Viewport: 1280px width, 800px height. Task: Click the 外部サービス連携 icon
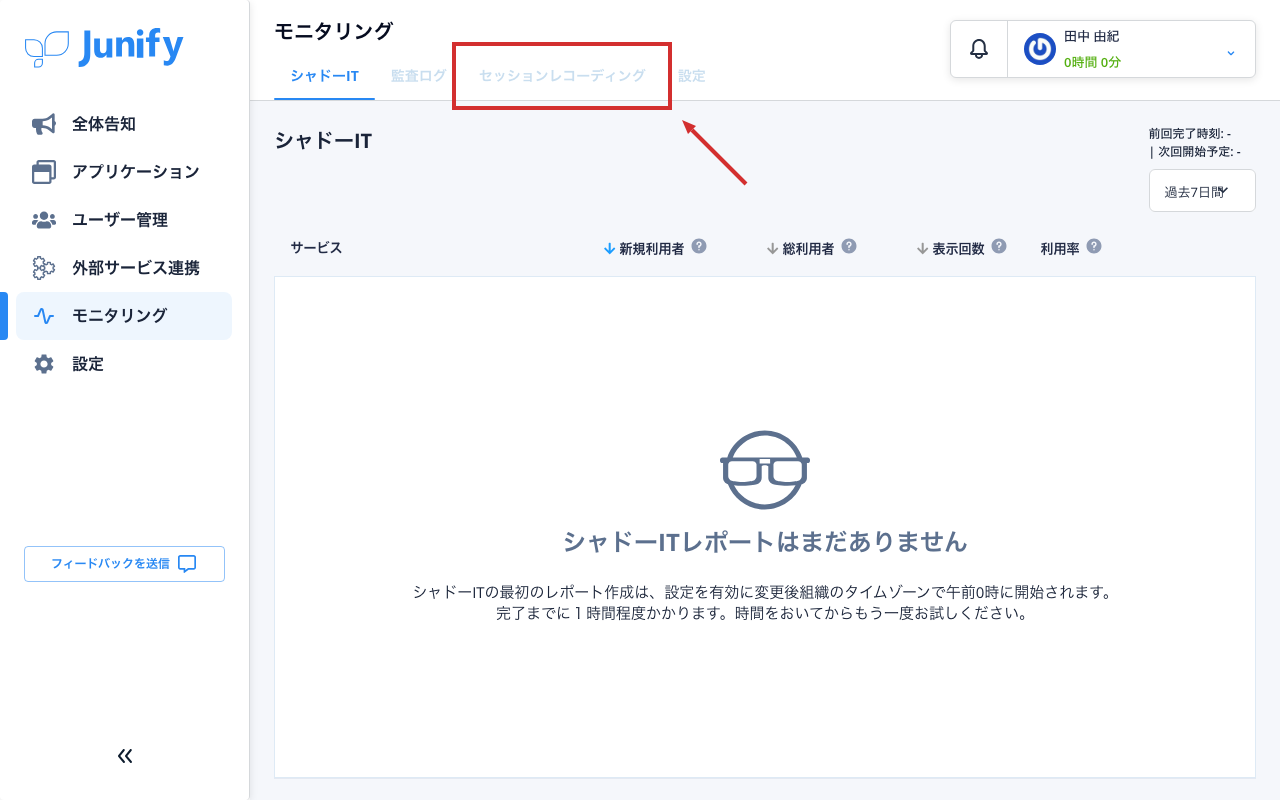pos(44,268)
